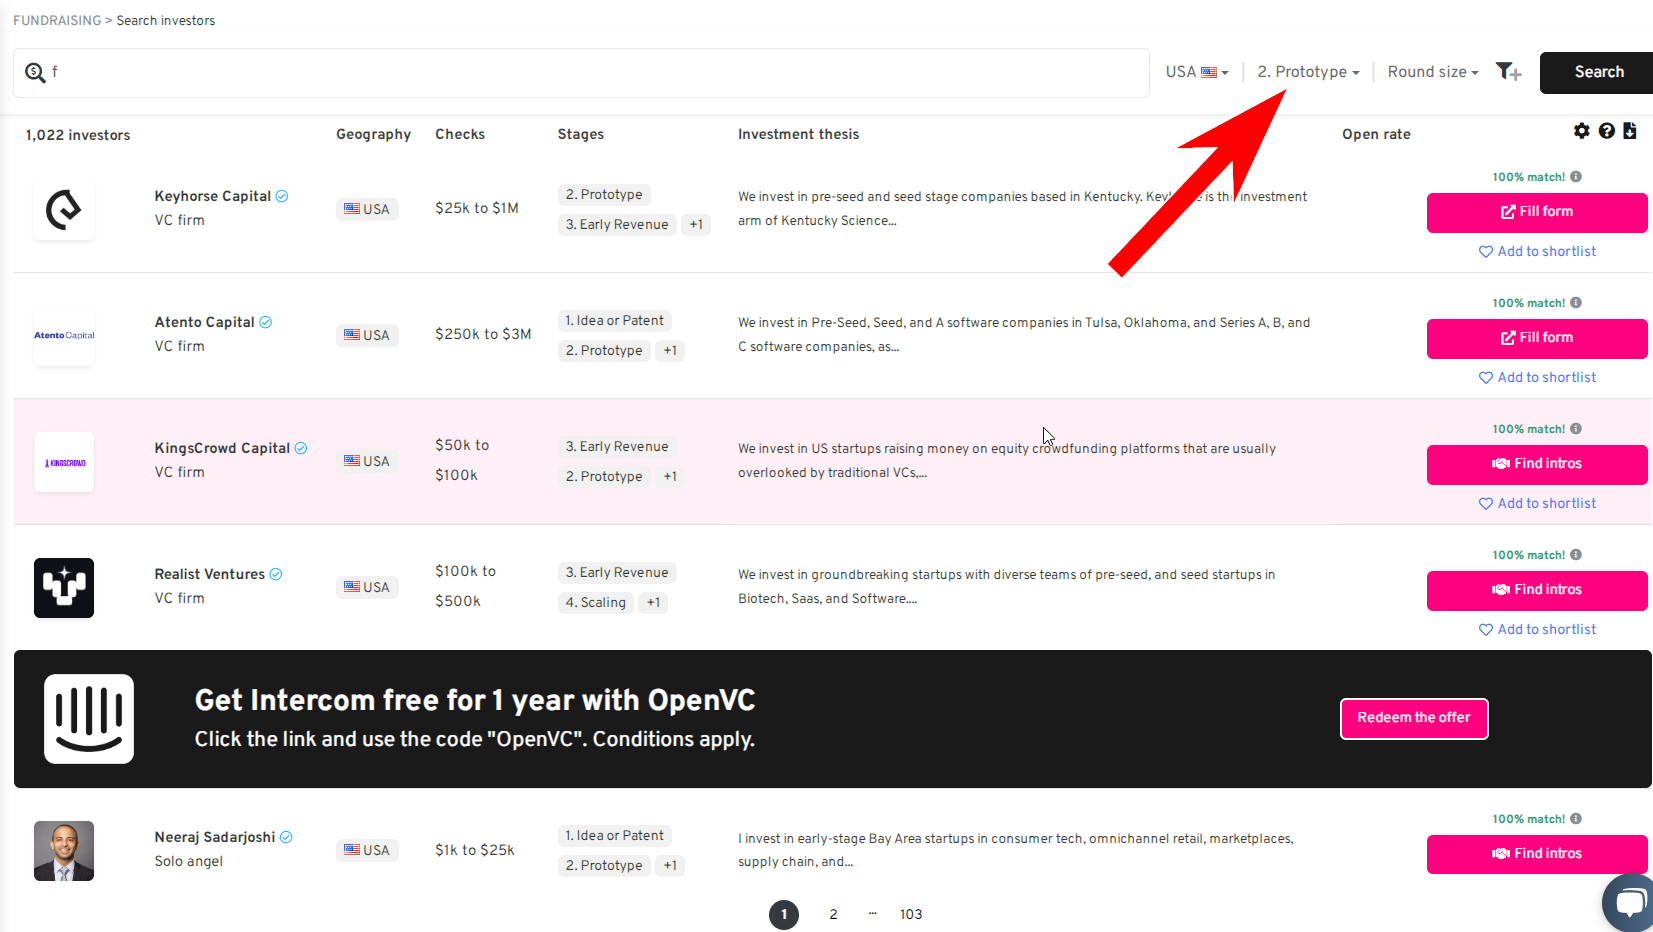
Task: Click the ellipsis in pagination
Action: (x=873, y=914)
